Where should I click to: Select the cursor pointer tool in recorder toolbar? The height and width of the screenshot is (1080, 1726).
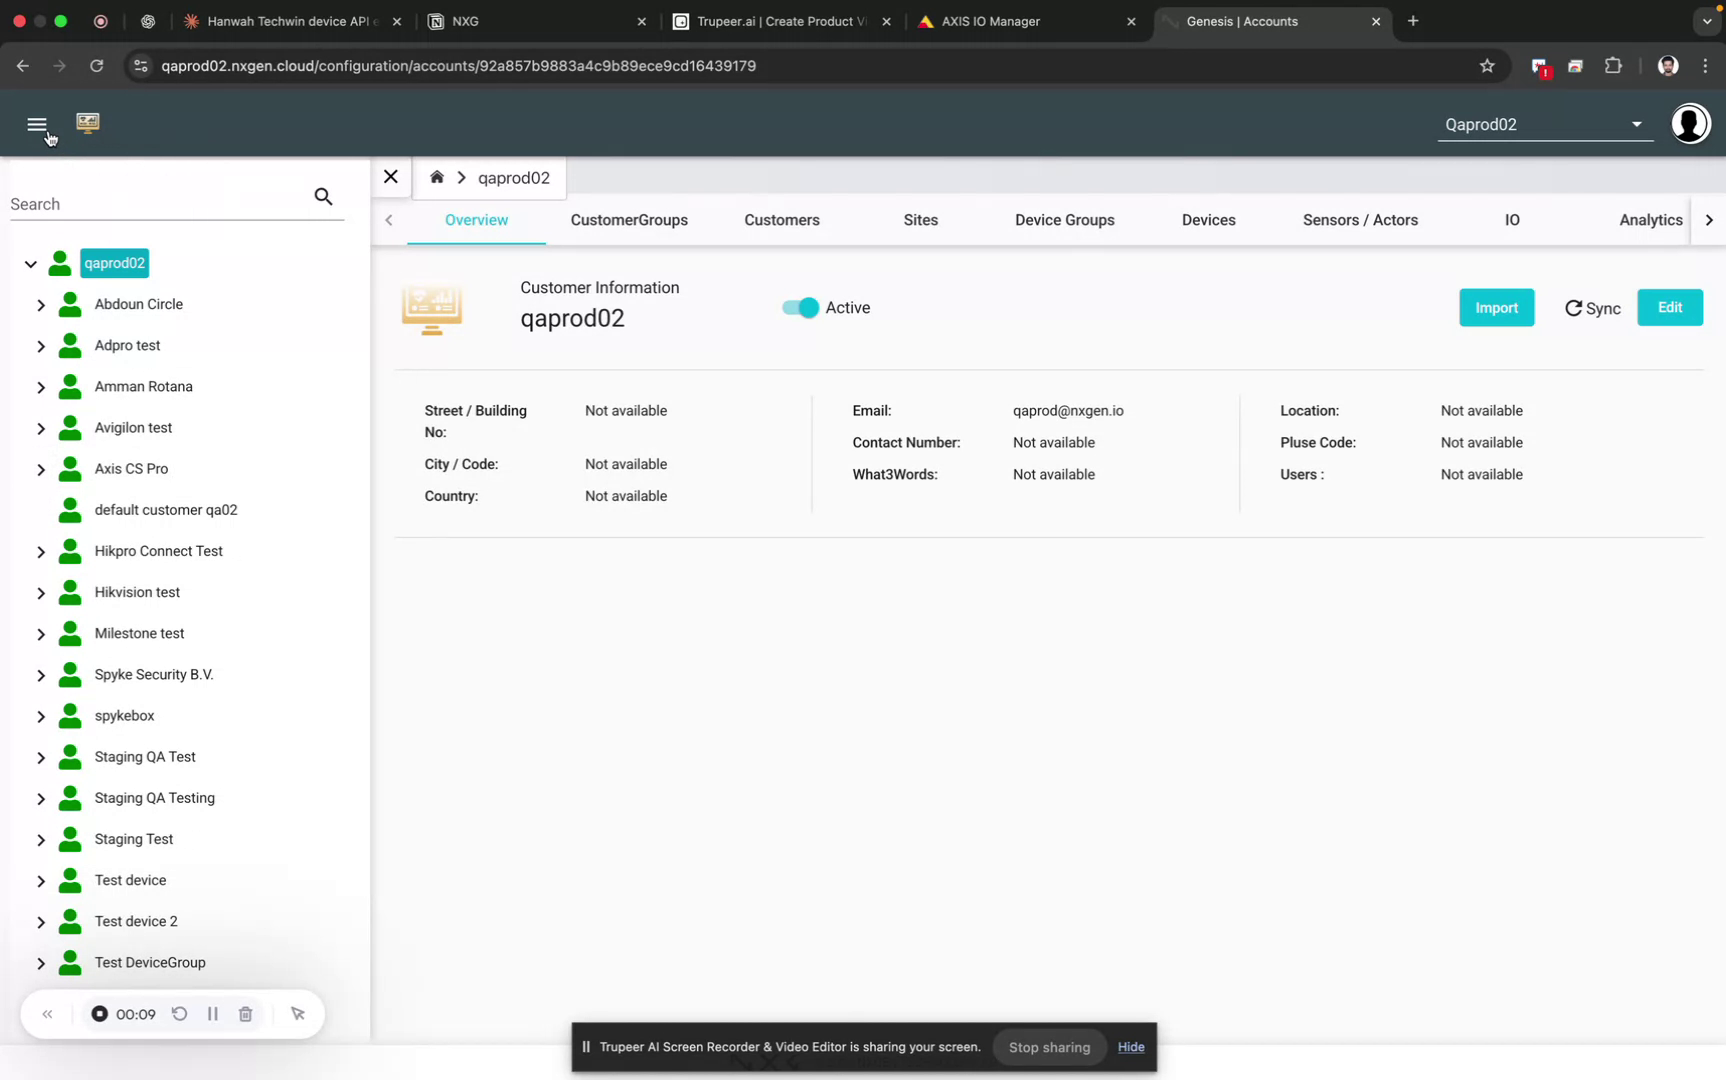coord(297,1014)
